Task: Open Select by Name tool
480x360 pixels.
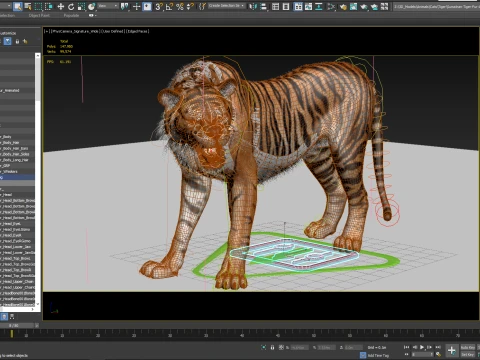Action: pos(28,6)
